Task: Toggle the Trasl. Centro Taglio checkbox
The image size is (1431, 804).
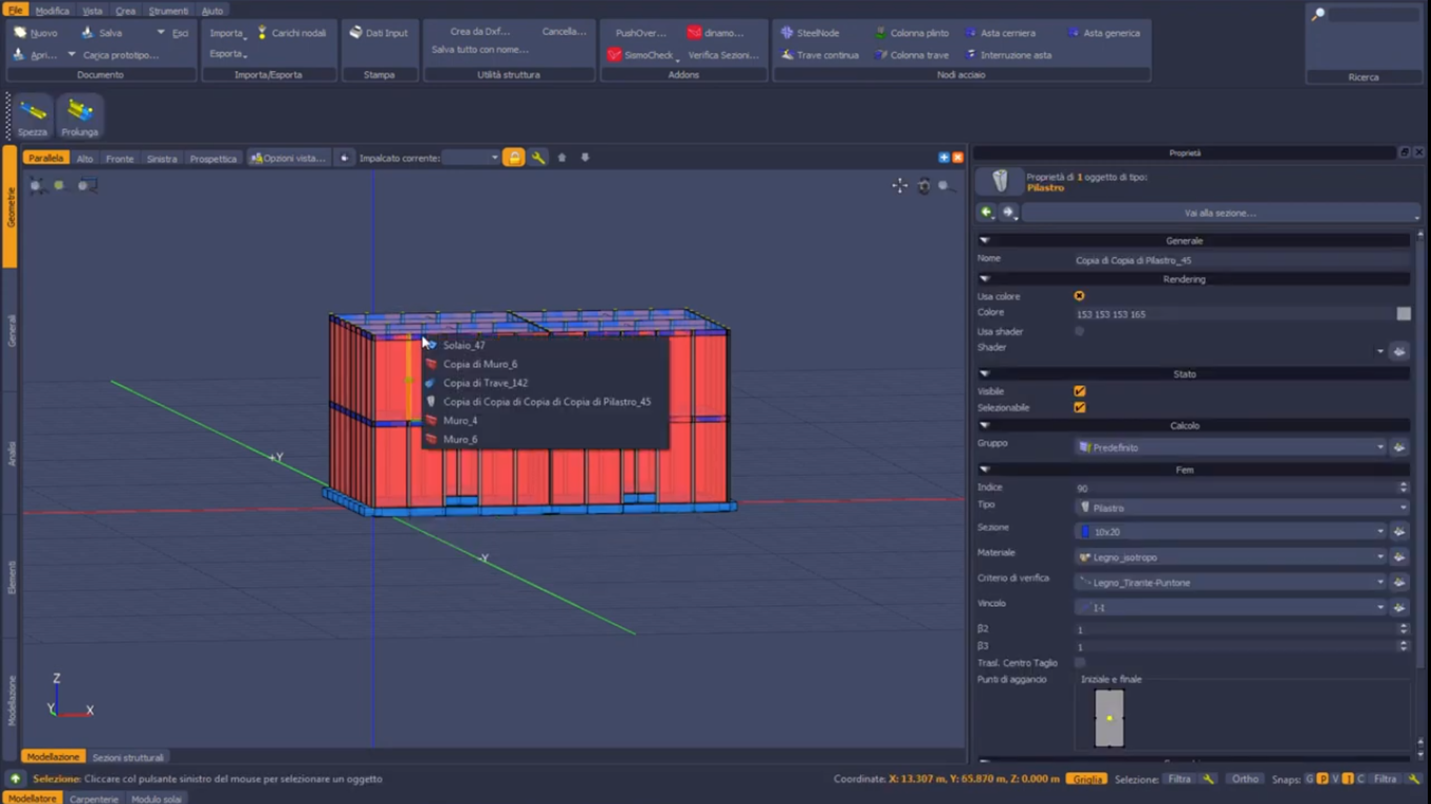Action: [1079, 662]
